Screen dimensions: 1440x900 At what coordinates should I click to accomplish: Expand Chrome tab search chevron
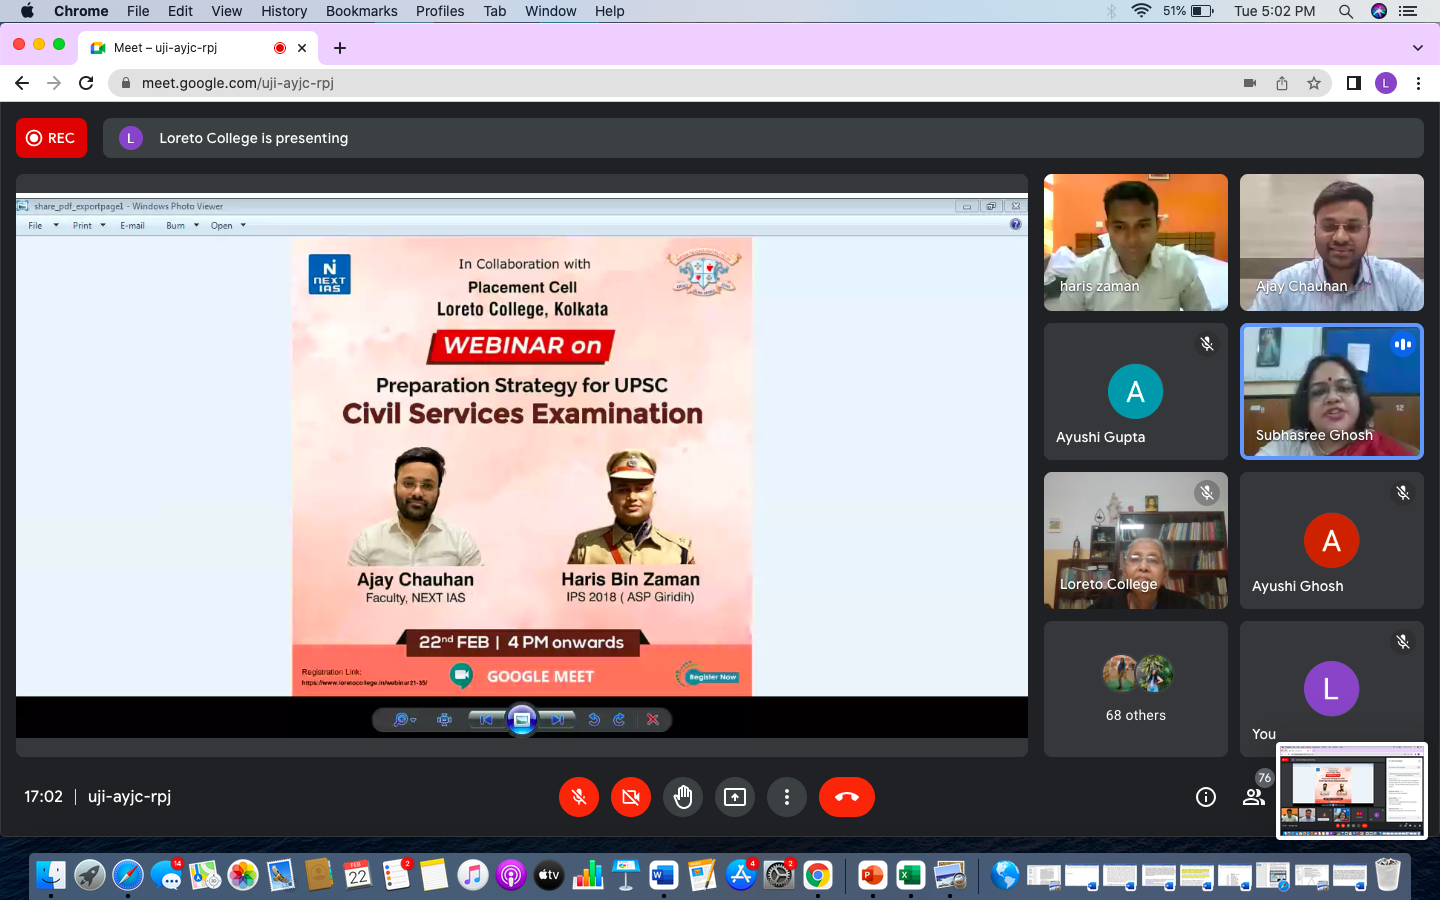[x=1417, y=48]
